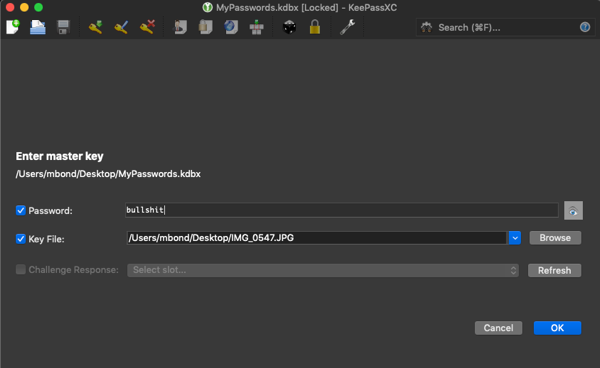The image size is (600, 368).
Task: Confirm master key with OK
Action: point(557,328)
